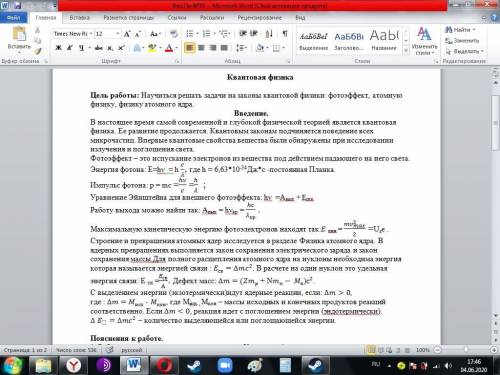Click Найти (Find) button
The image size is (500, 375).
click(x=460, y=30)
